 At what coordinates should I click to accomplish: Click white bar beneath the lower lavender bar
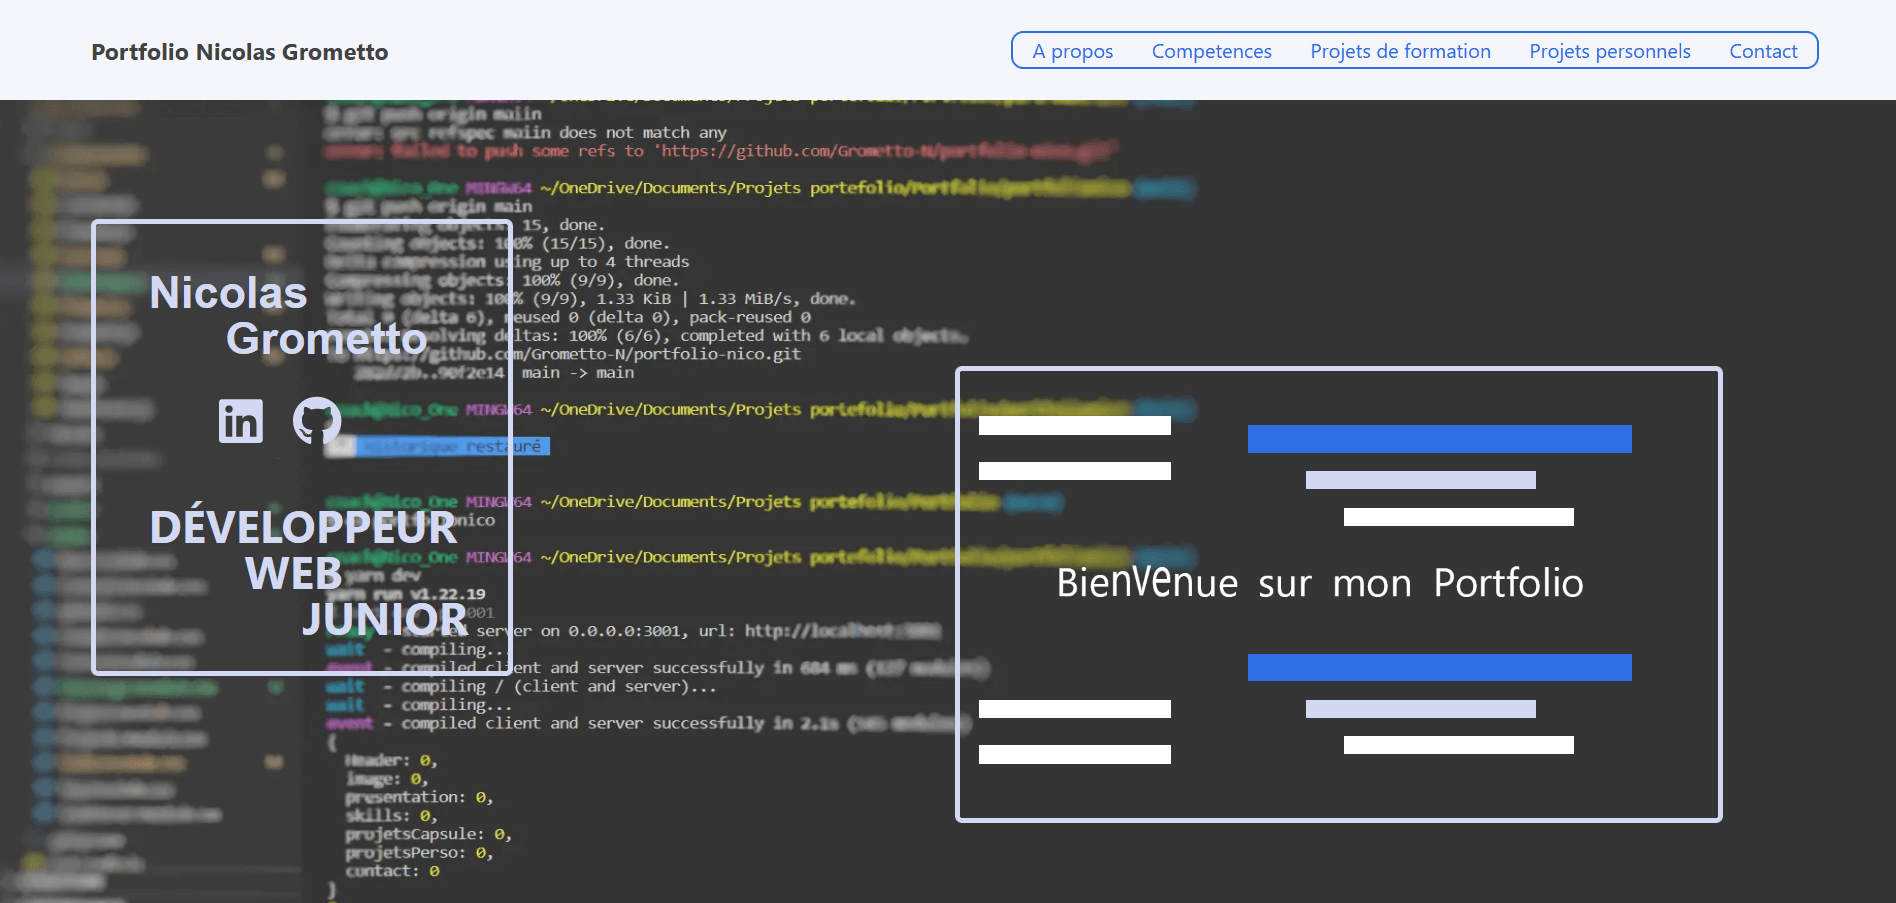[x=1458, y=745]
